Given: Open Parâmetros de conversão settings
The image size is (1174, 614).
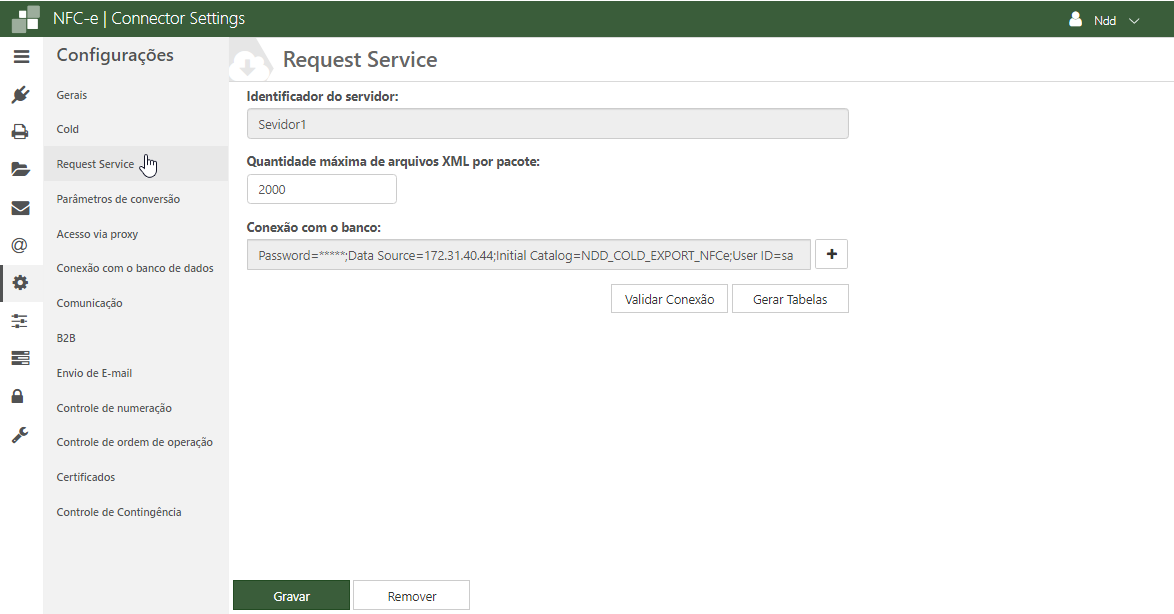Looking at the screenshot, I should pos(118,199).
